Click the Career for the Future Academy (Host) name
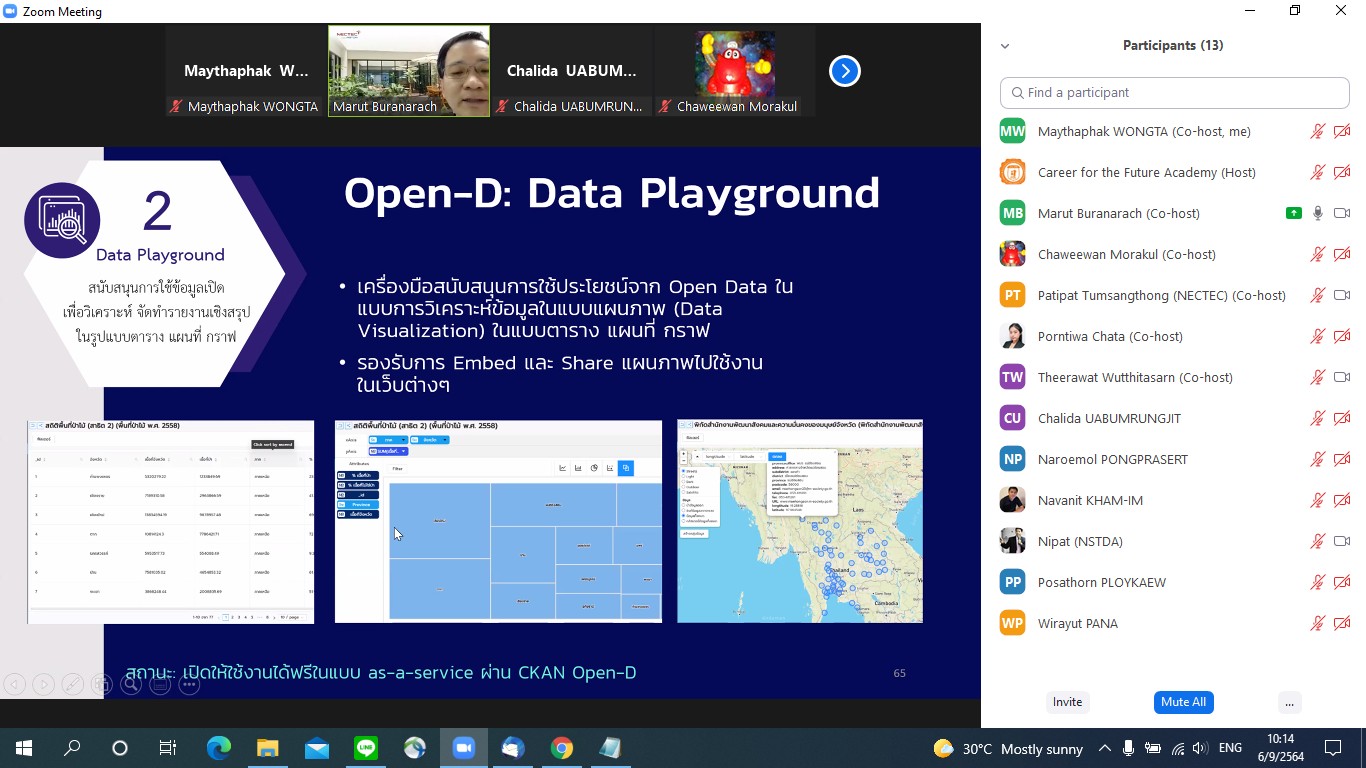 [1147, 172]
